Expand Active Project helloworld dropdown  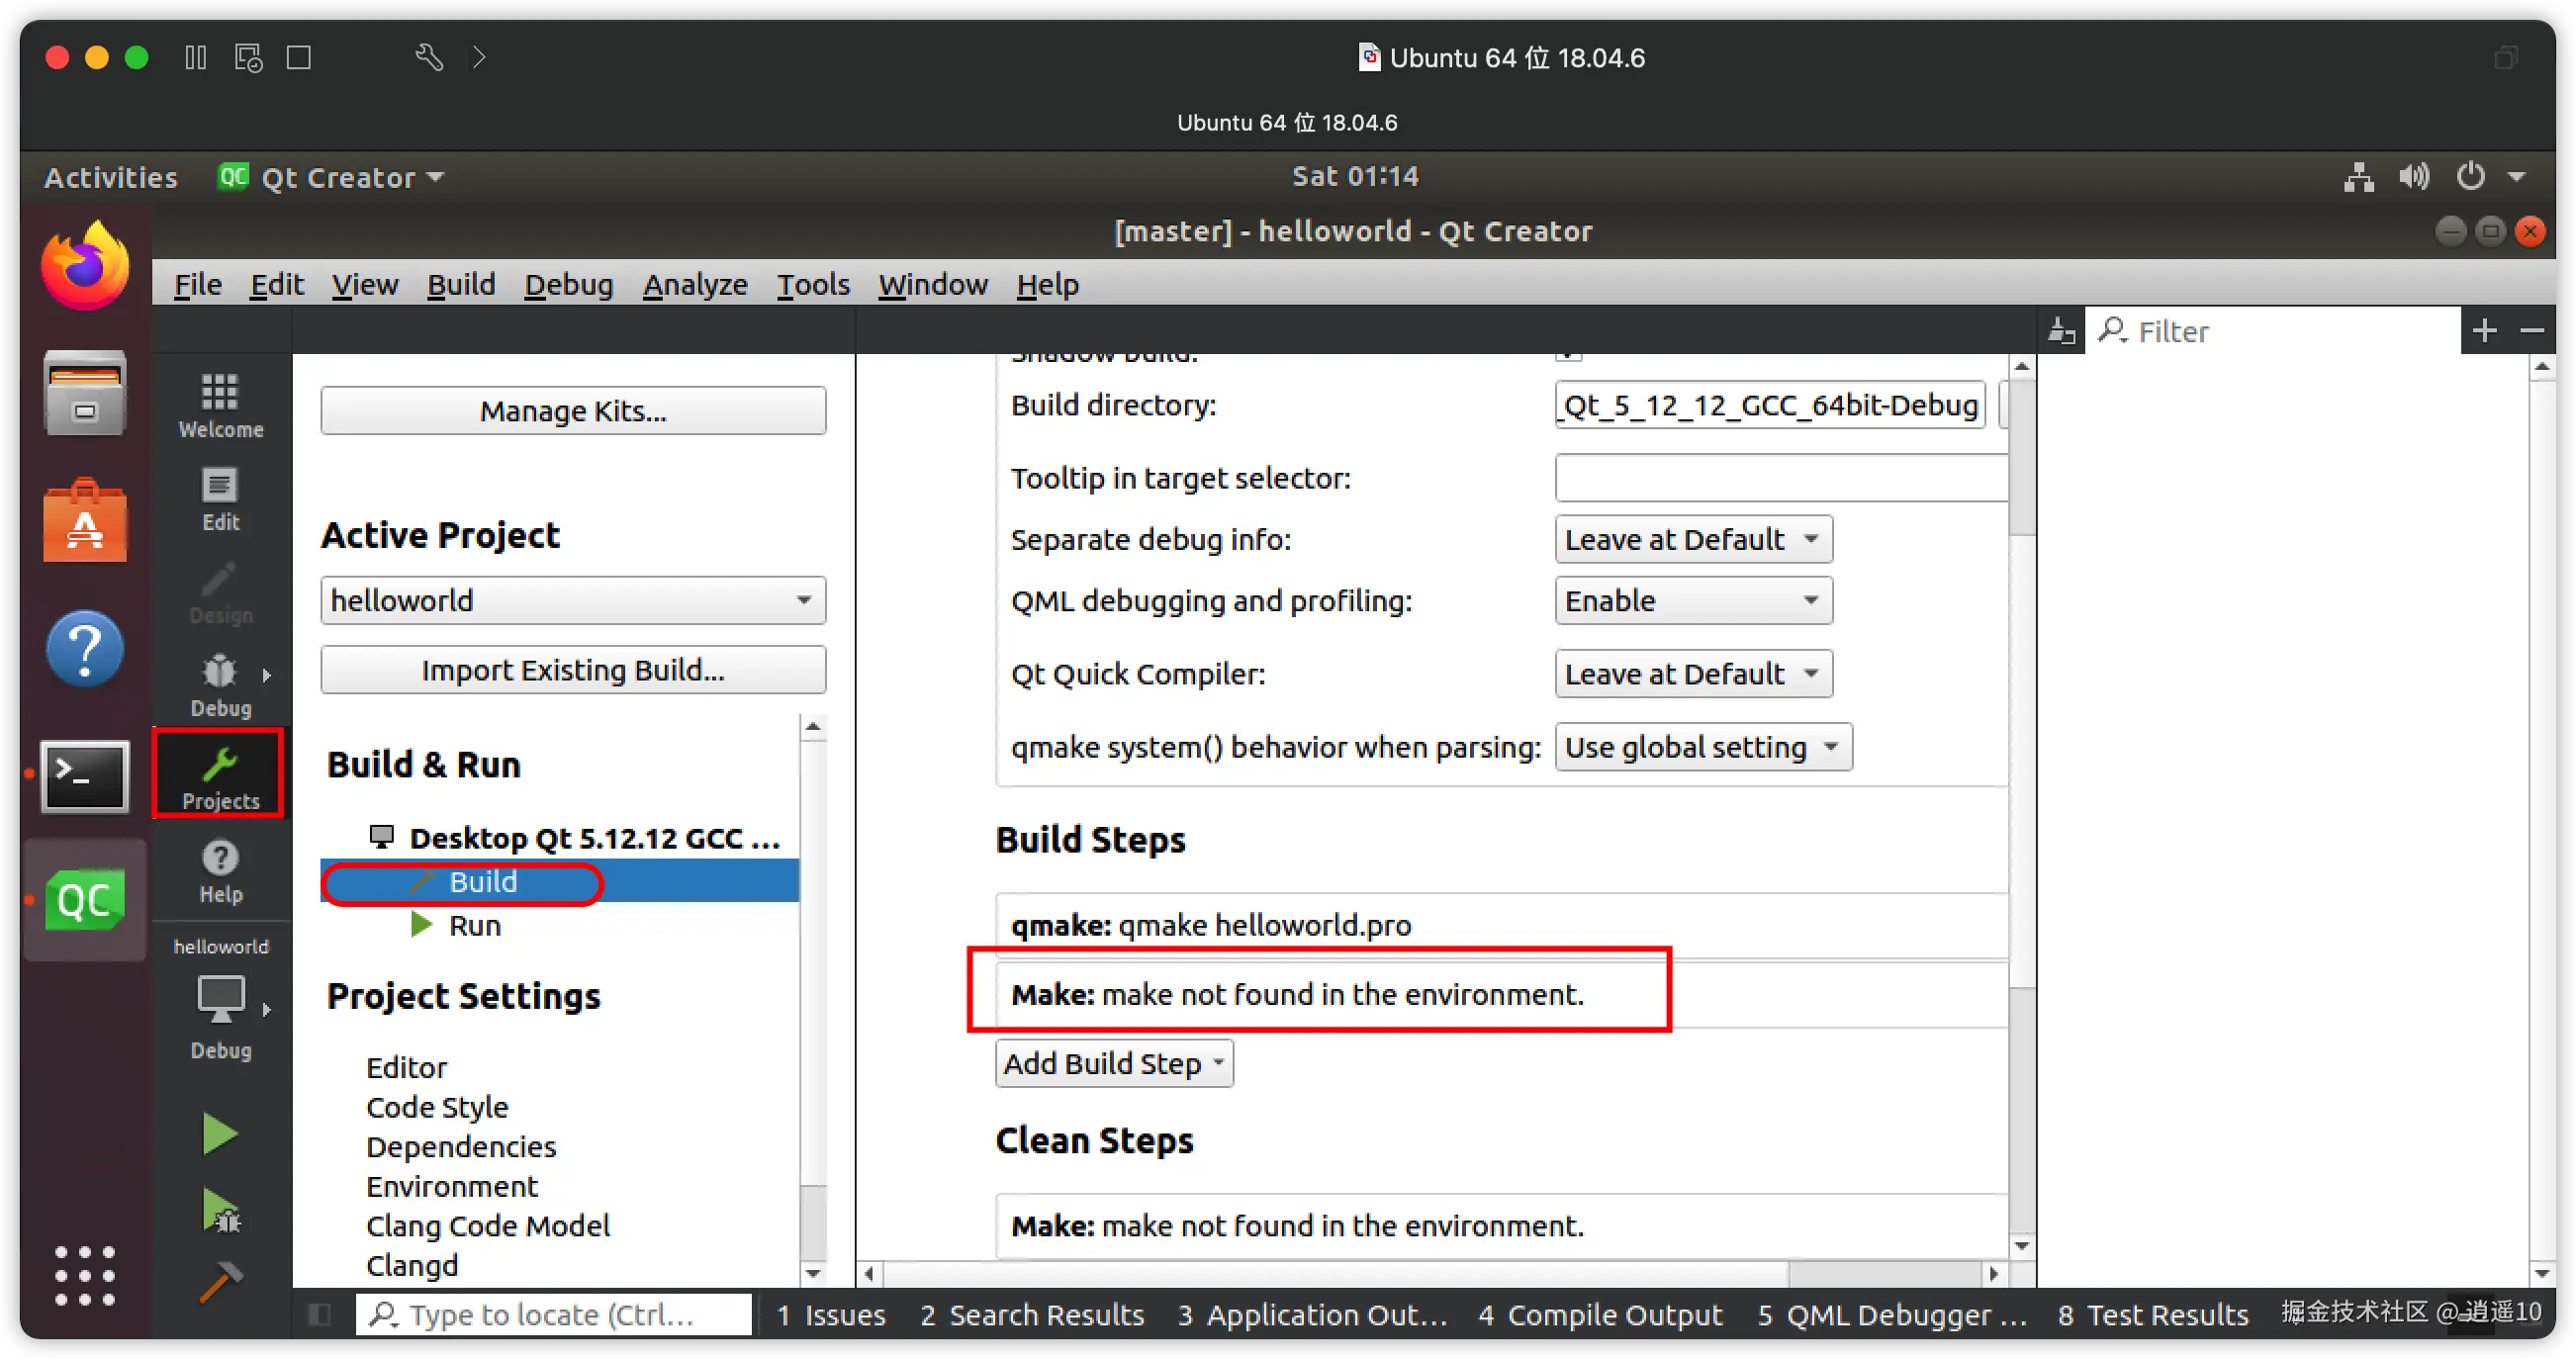click(572, 600)
